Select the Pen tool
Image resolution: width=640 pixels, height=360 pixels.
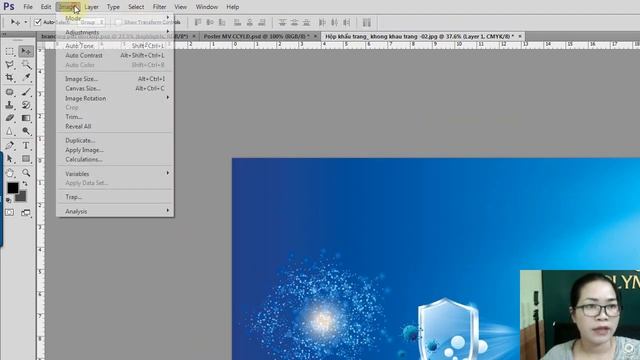coord(10,145)
